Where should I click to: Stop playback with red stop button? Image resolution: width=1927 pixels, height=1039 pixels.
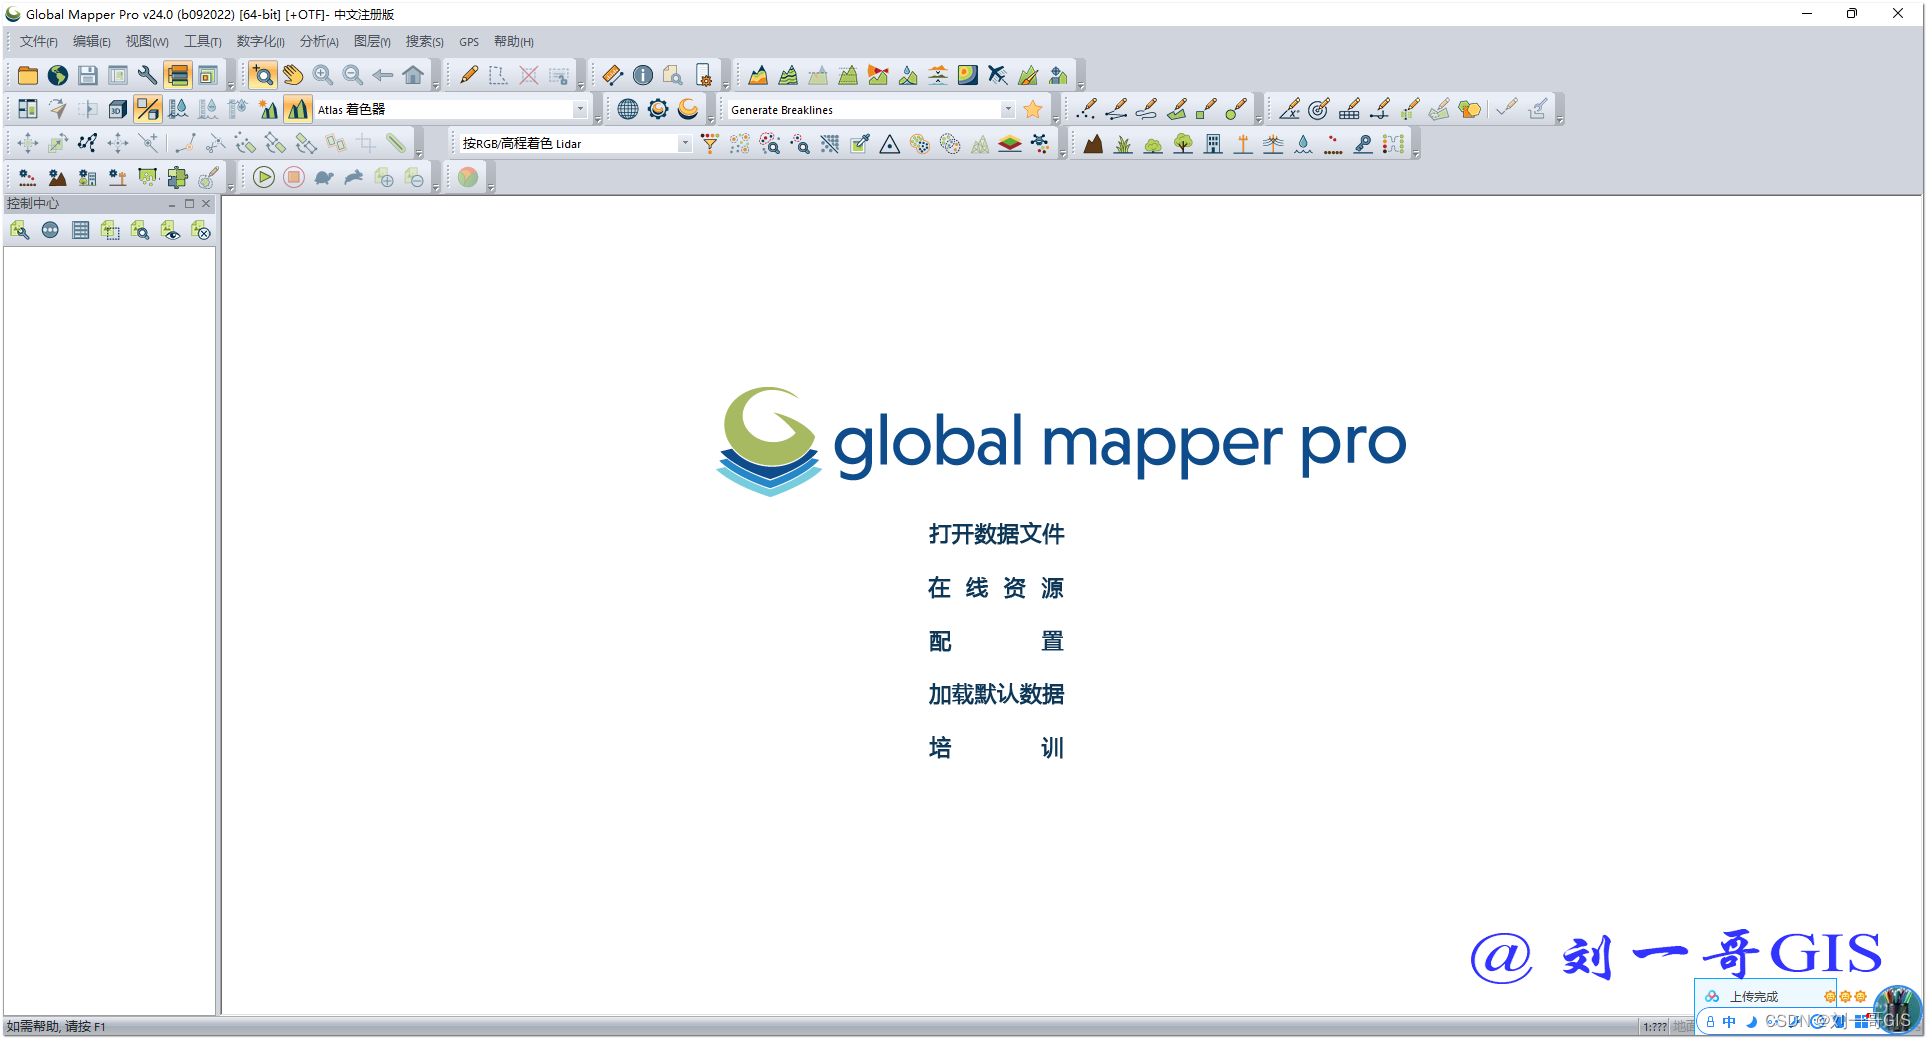(x=294, y=178)
